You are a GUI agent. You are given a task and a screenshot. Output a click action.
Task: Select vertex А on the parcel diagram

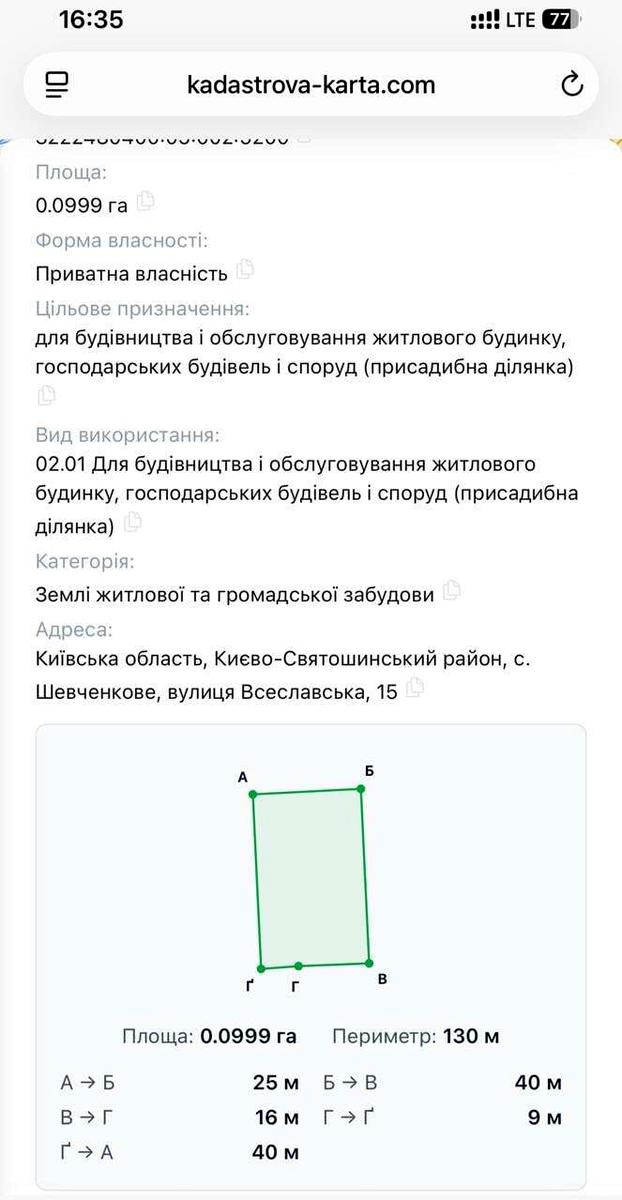[x=253, y=794]
